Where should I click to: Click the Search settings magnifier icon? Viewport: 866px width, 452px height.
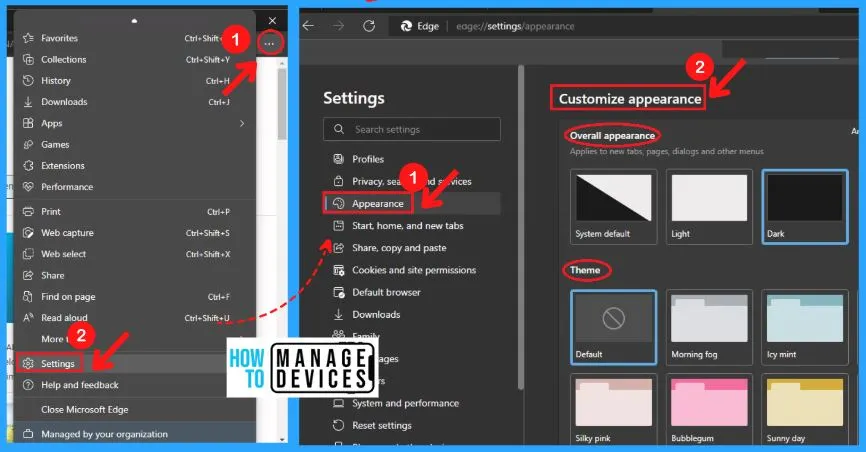(339, 129)
